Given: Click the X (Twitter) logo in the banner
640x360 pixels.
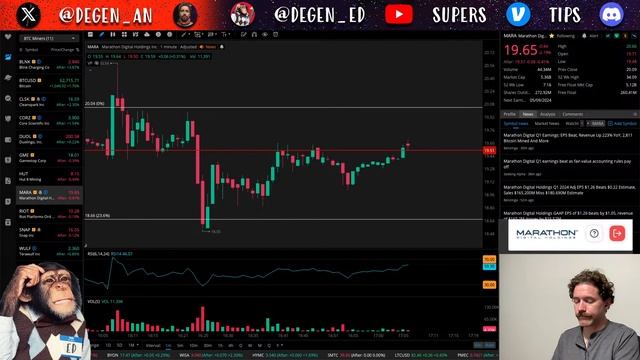Looking at the screenshot, I should pyautogui.click(x=28, y=15).
